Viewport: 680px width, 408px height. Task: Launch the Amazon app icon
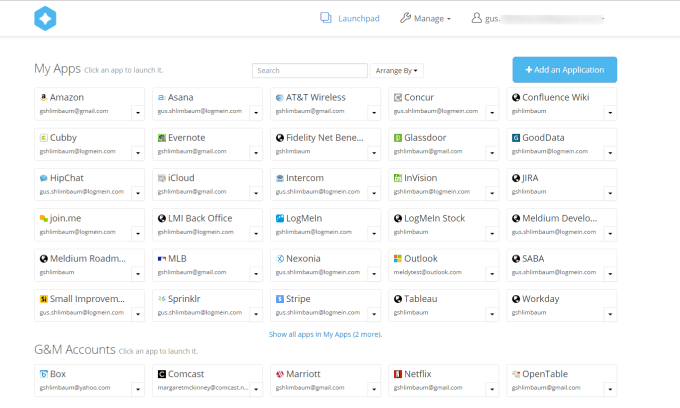[x=43, y=98]
